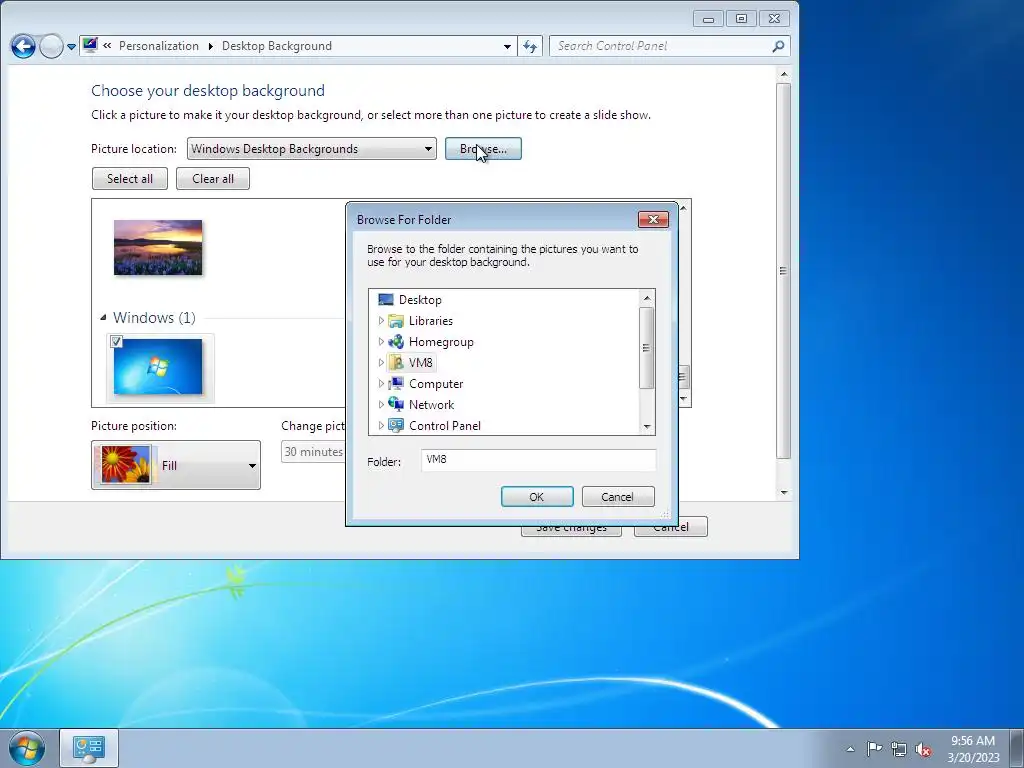Click the folder tree scrollbar thumb

pos(647,347)
